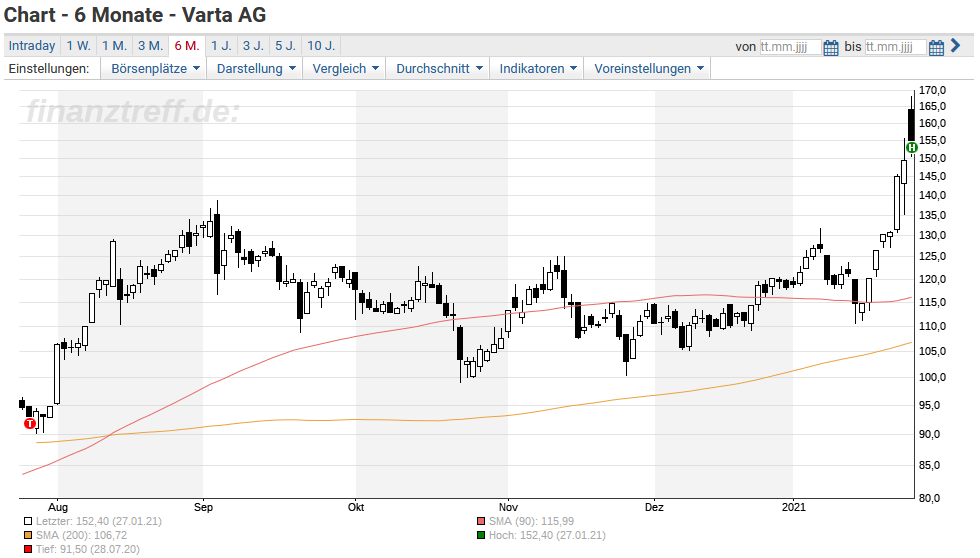980x558 pixels.
Task: Expand the Börsenplätze dropdown
Action: click(155, 69)
